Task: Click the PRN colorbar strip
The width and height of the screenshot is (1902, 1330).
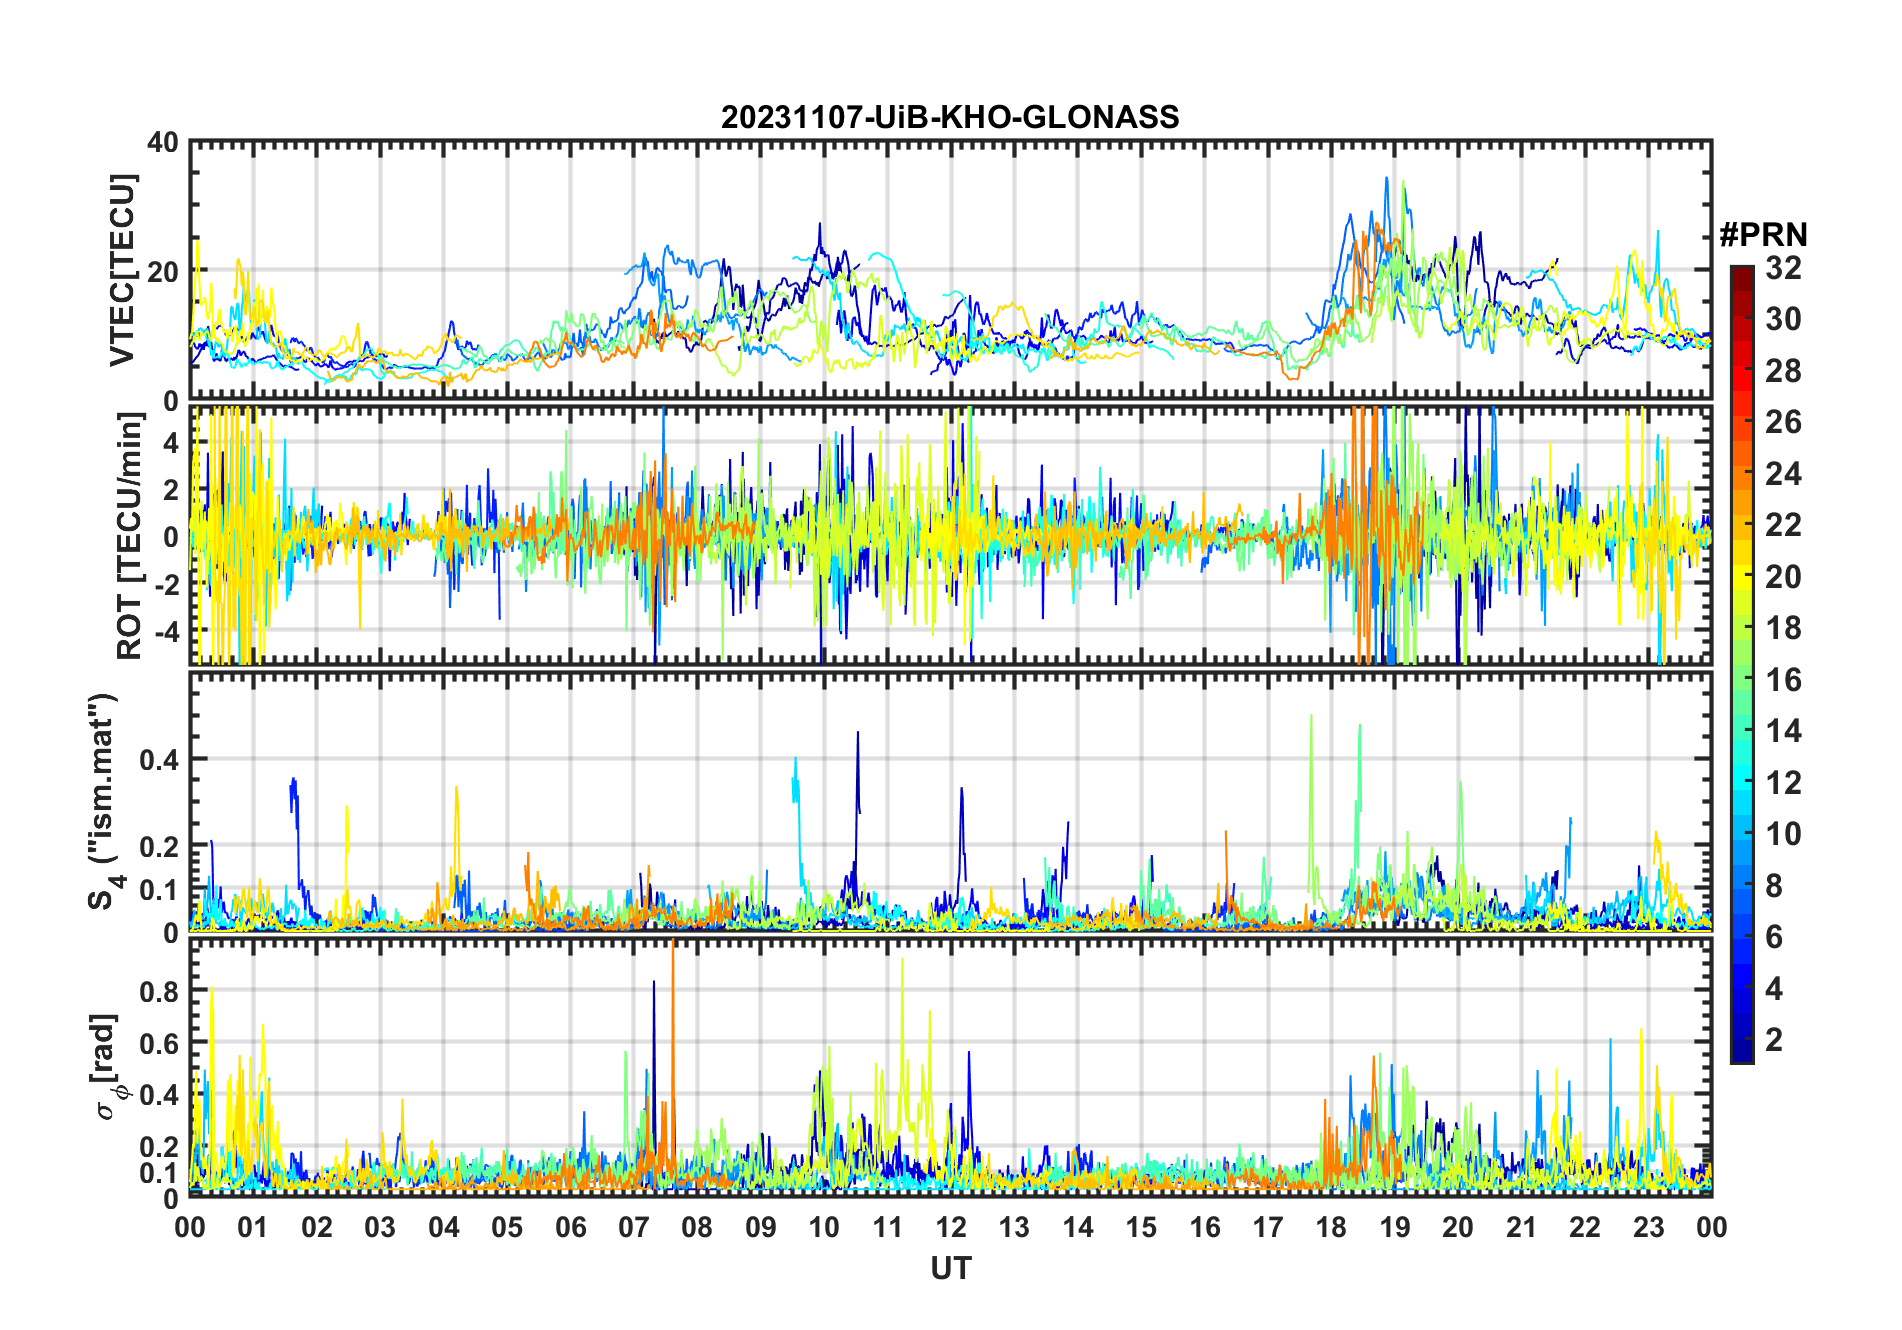Action: 1742,664
